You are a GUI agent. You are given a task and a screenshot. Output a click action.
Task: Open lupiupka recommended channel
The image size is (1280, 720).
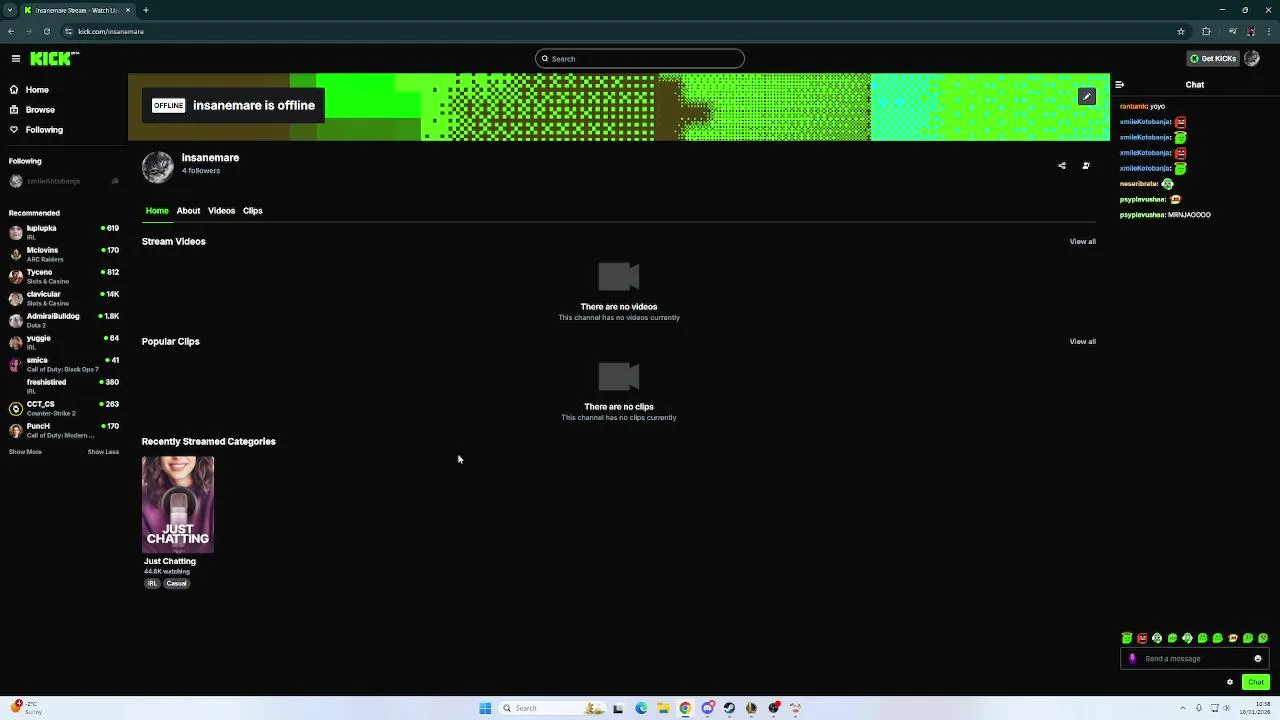63,232
